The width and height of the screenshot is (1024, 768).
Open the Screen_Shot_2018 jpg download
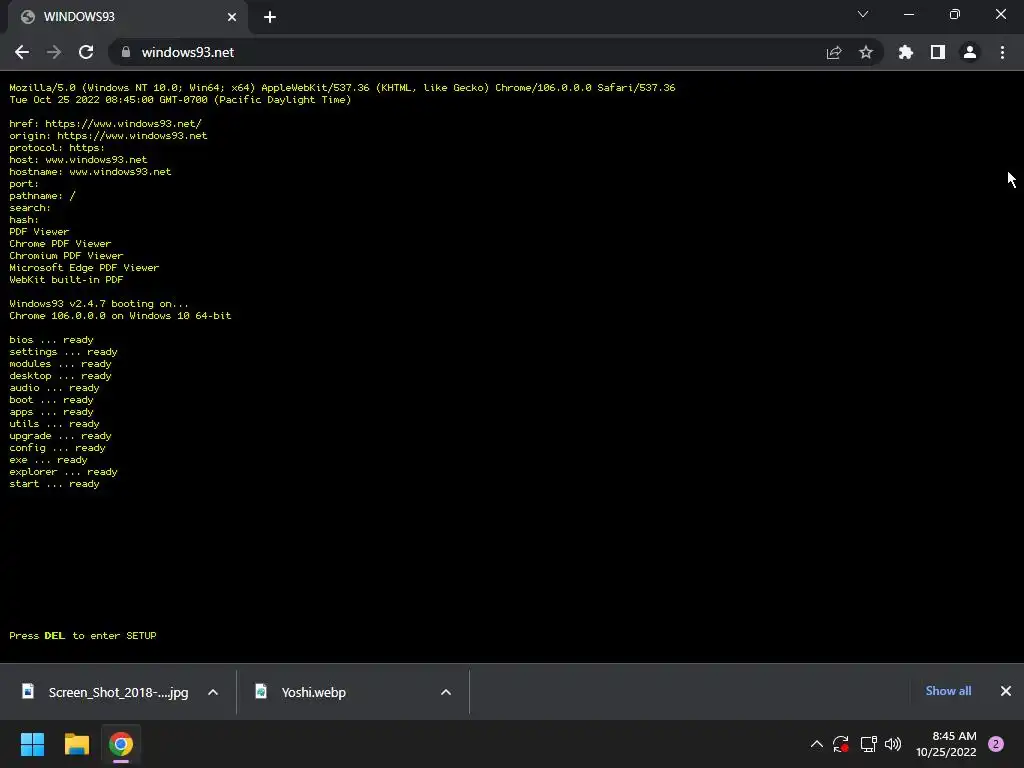106,692
